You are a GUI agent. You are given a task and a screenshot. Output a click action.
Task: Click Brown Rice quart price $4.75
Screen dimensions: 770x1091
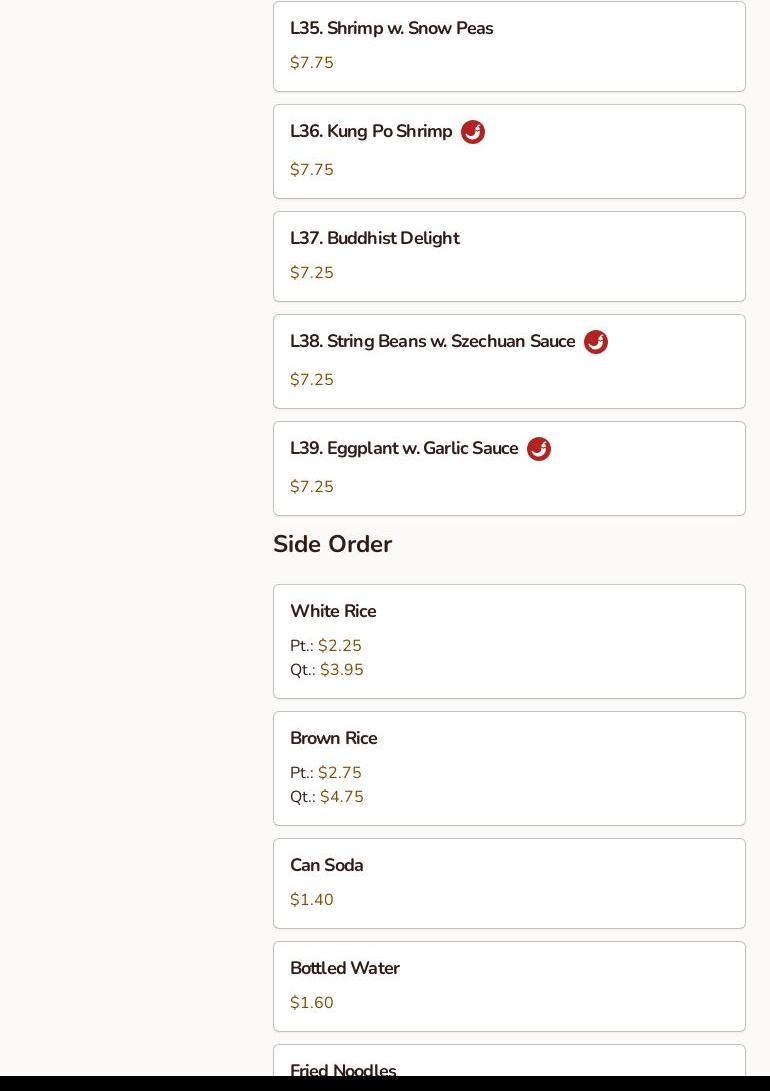coord(342,797)
